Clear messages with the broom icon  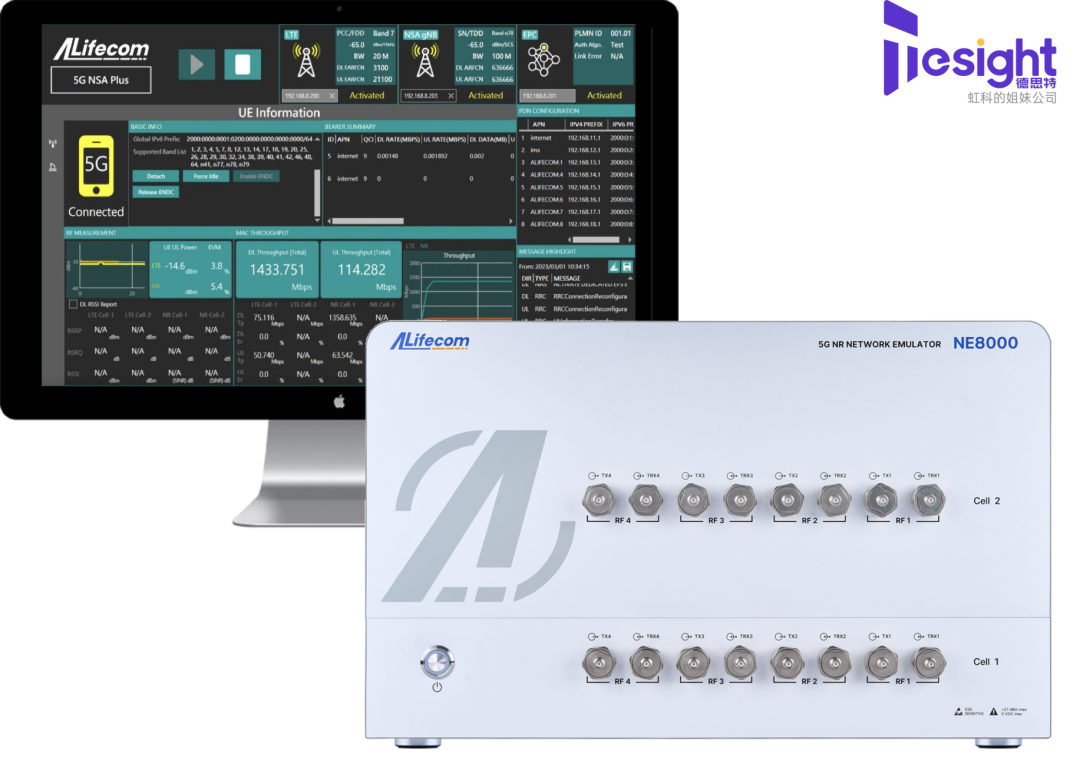click(614, 267)
